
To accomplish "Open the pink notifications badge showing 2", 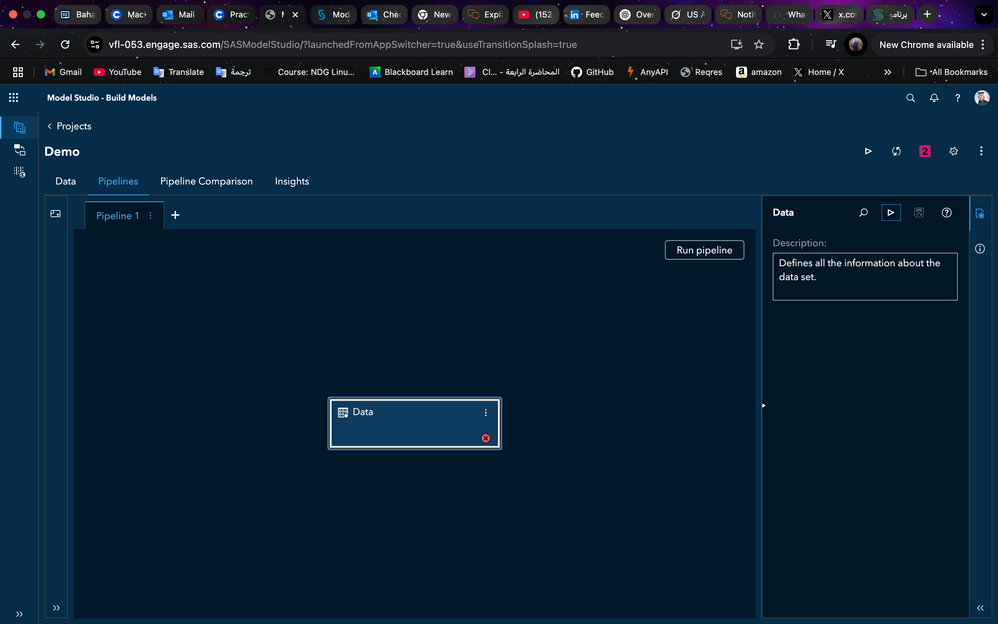I will coord(925,152).
